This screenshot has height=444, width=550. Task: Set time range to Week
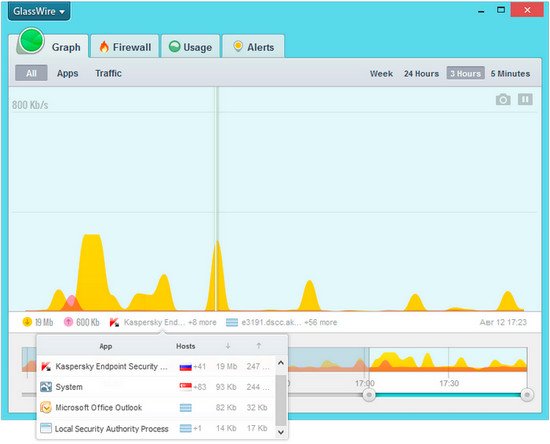tap(381, 74)
